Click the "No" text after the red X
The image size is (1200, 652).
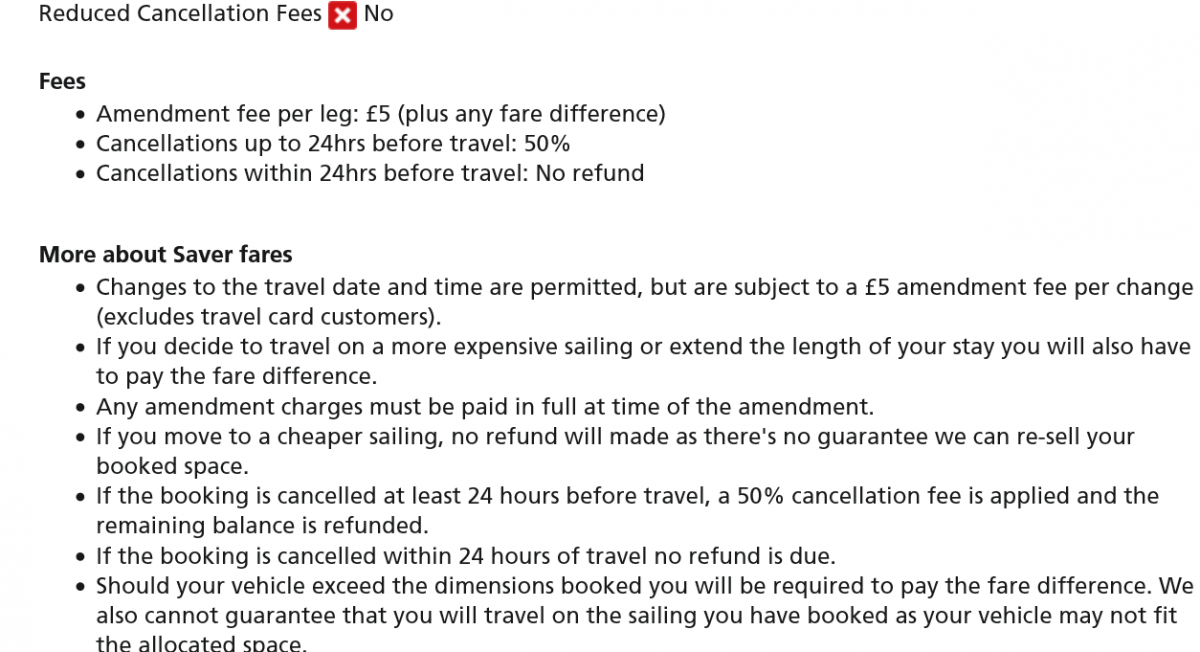tap(378, 14)
